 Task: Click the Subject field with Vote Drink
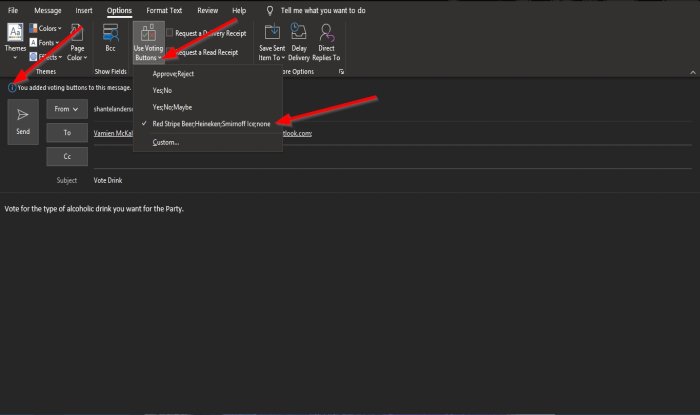point(392,180)
